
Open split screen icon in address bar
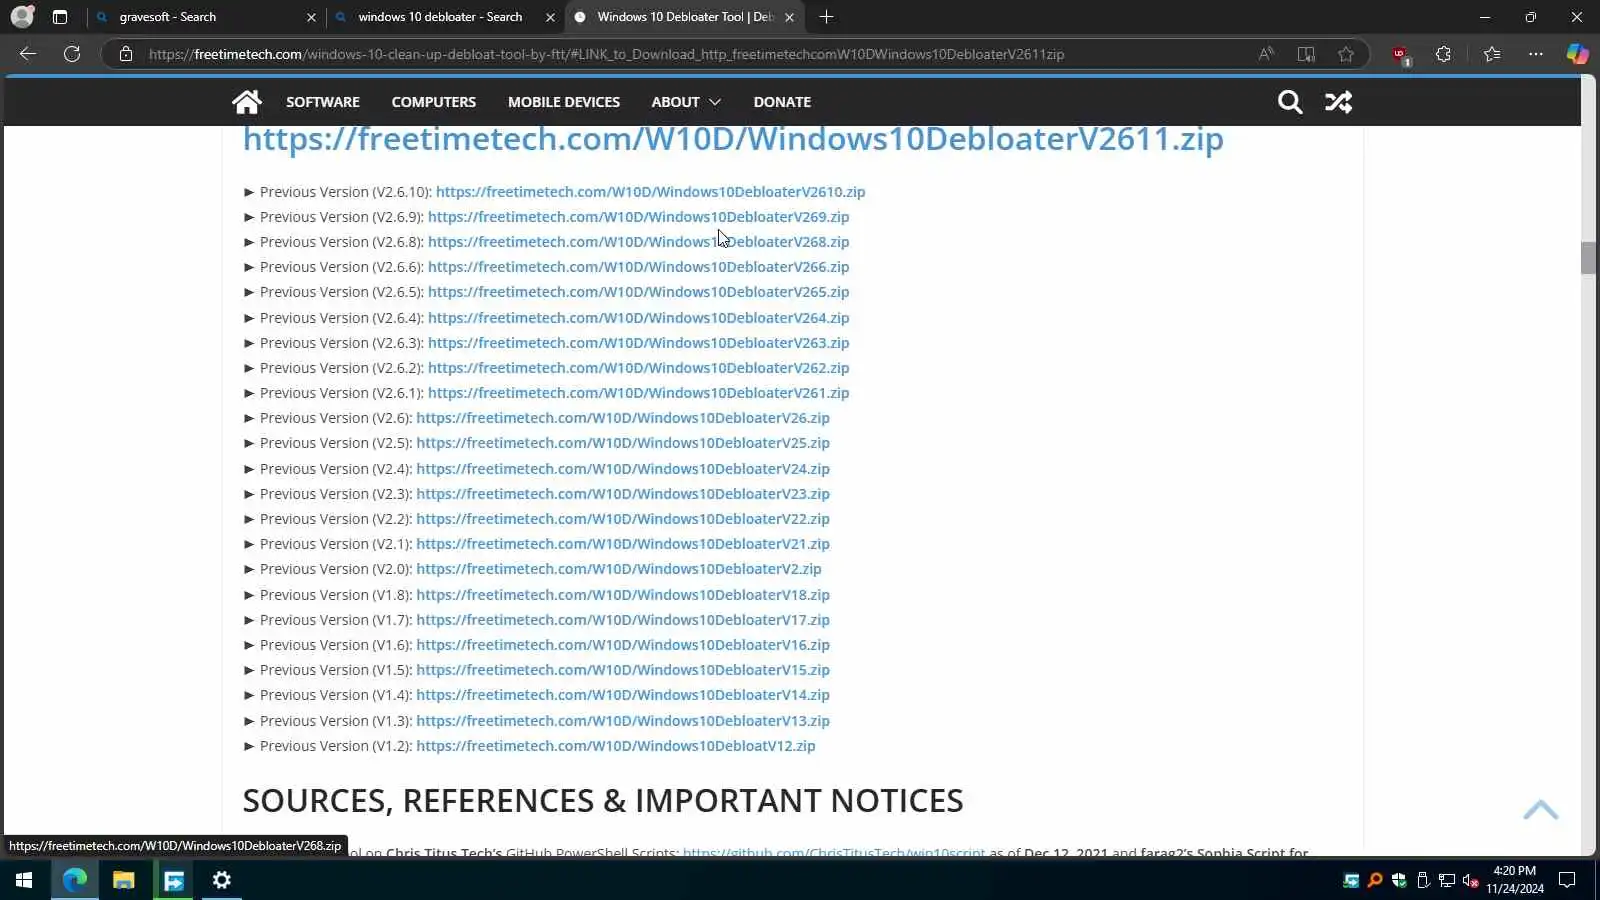1306,54
